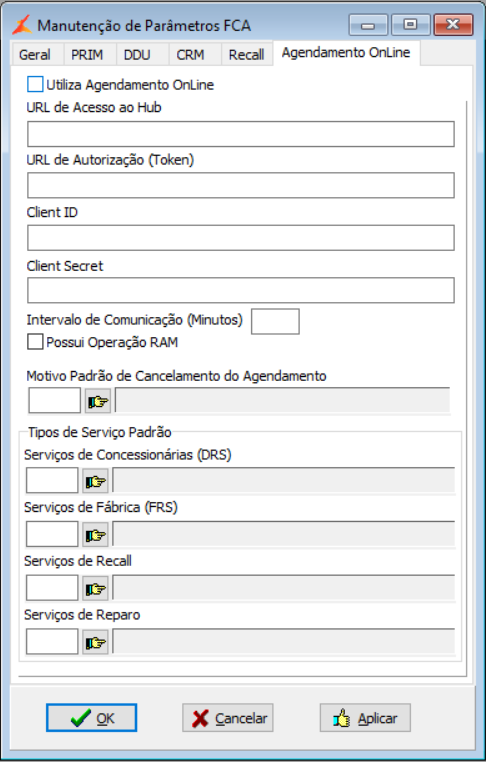Screen dimensions: 486x762
Task: Open lookup for Serviços de Fábrica (FRS)
Action: tap(95, 535)
